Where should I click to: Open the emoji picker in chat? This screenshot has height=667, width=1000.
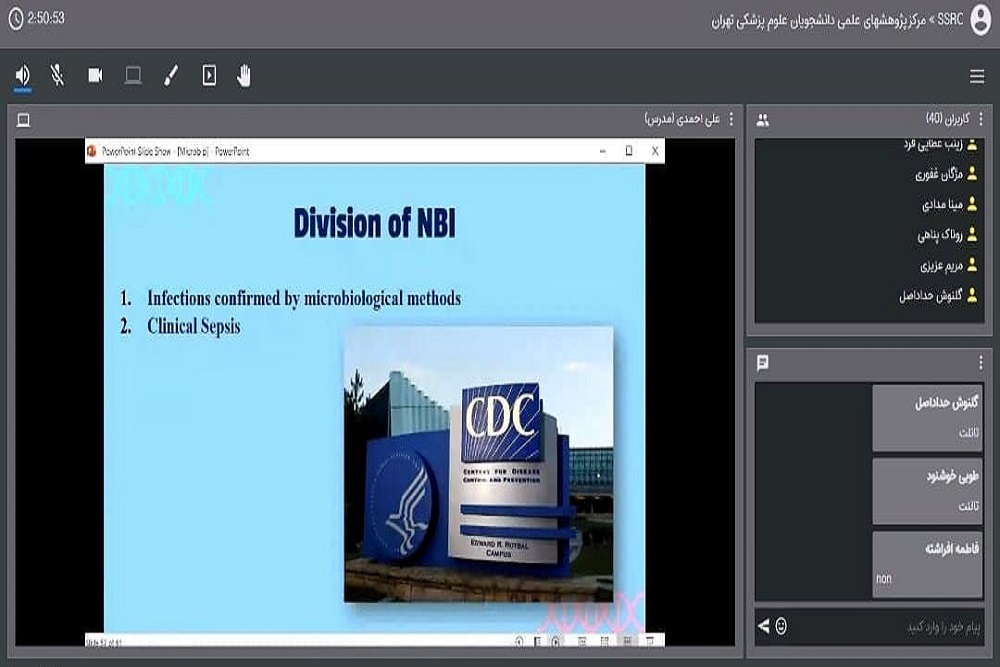point(781,626)
